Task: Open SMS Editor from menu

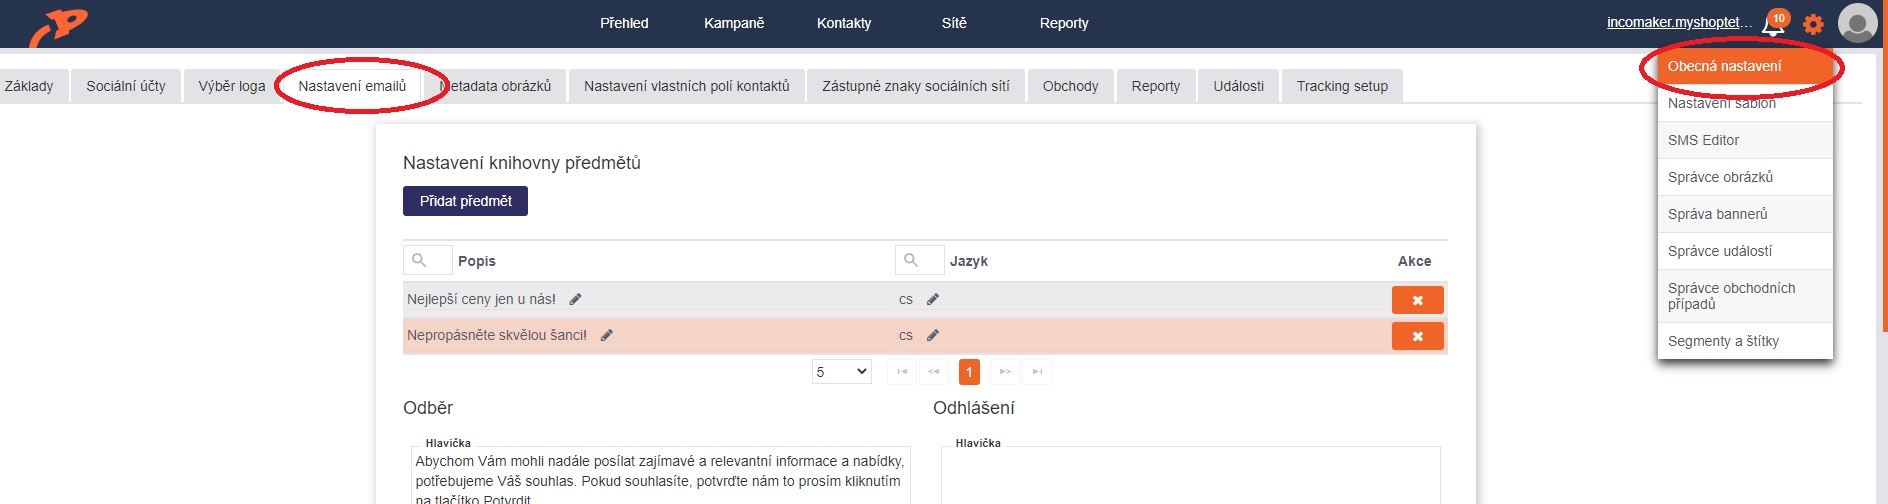Action: click(x=1745, y=140)
